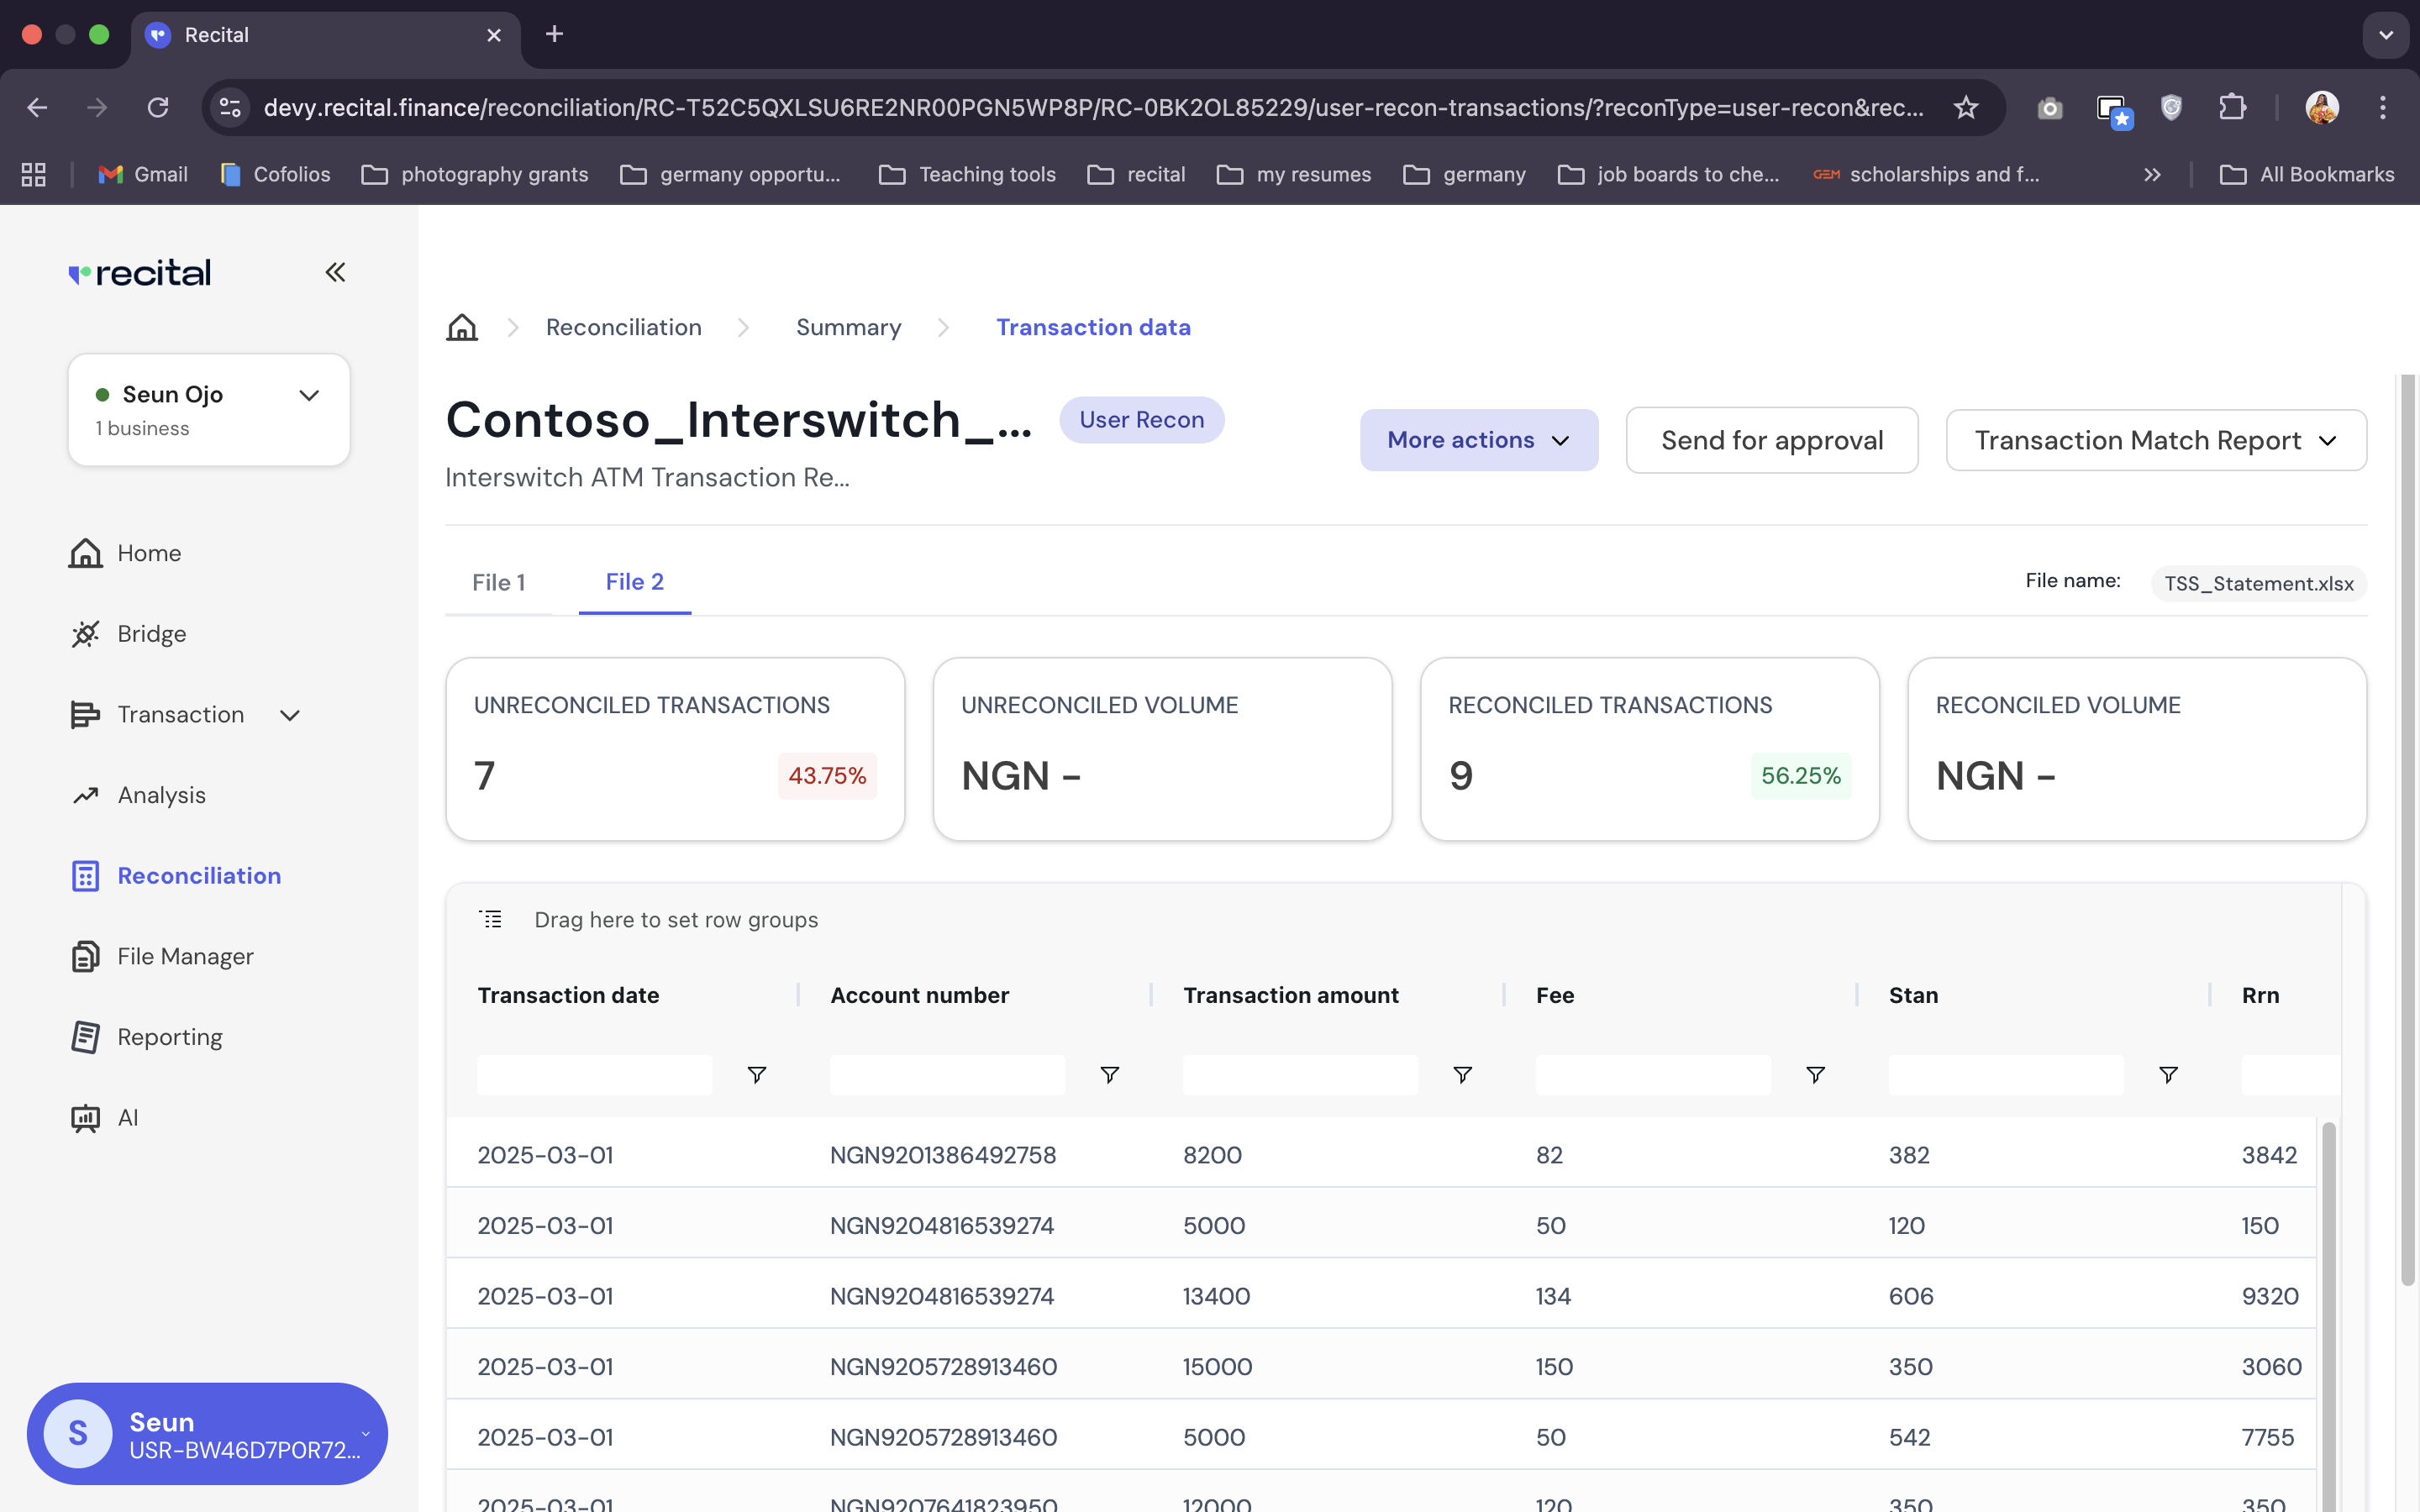Click the row groups list icon
The width and height of the screenshot is (2420, 1512).
tap(490, 919)
